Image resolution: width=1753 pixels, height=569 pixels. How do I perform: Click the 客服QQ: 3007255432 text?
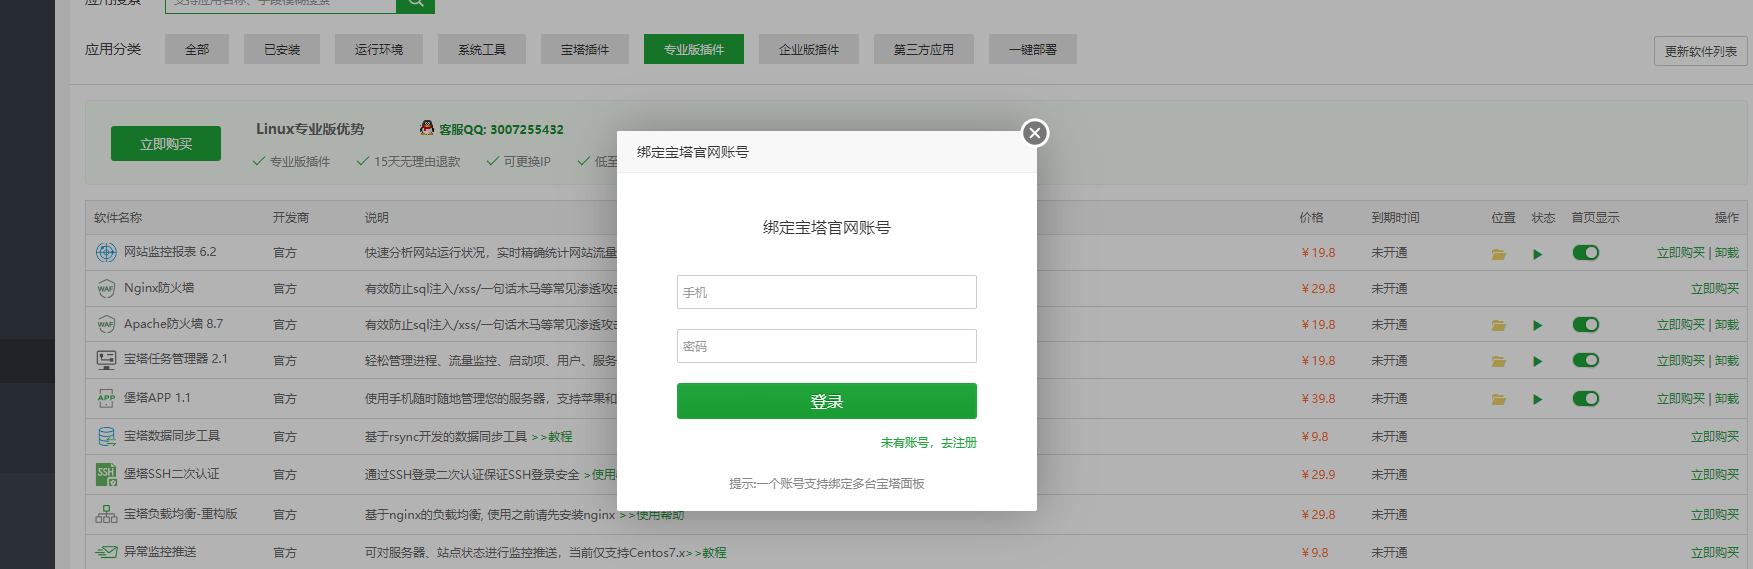[501, 129]
